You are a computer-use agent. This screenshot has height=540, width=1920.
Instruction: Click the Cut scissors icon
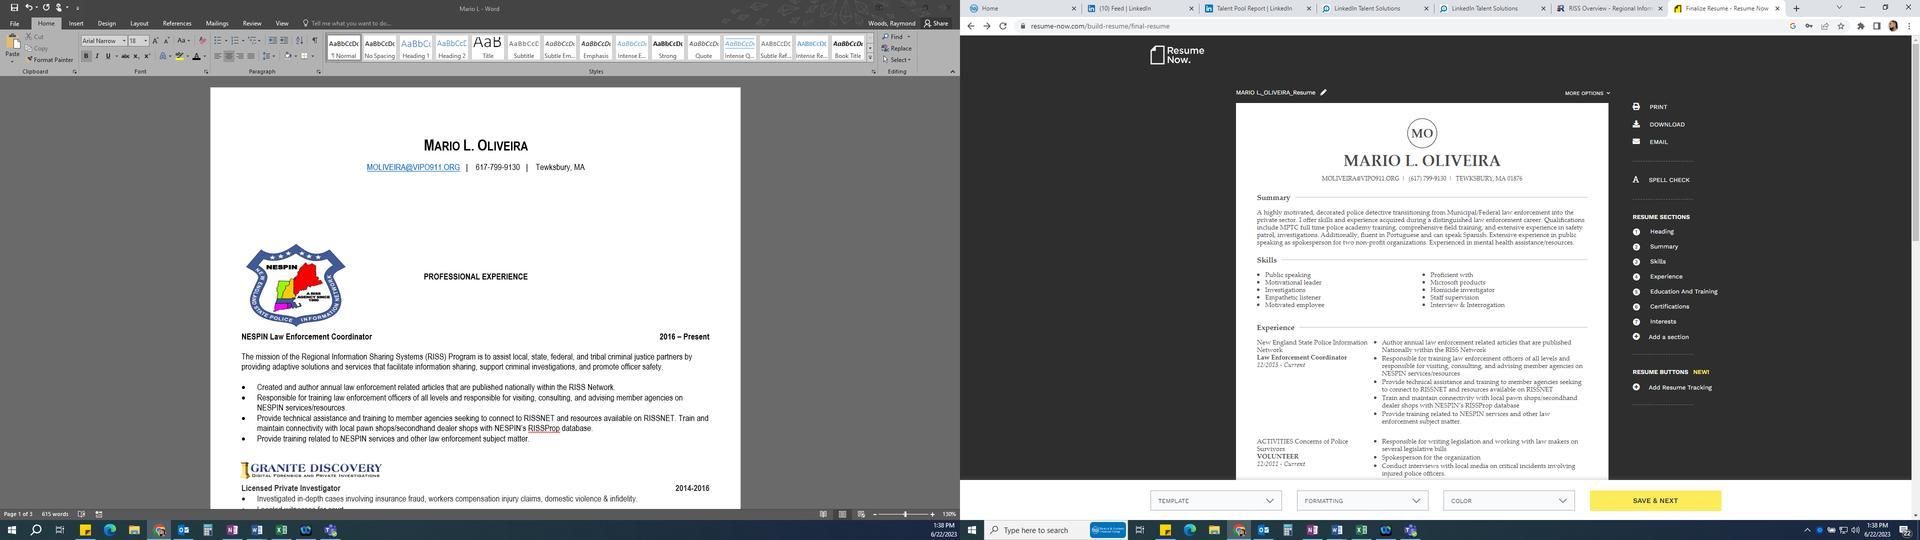[29, 36]
